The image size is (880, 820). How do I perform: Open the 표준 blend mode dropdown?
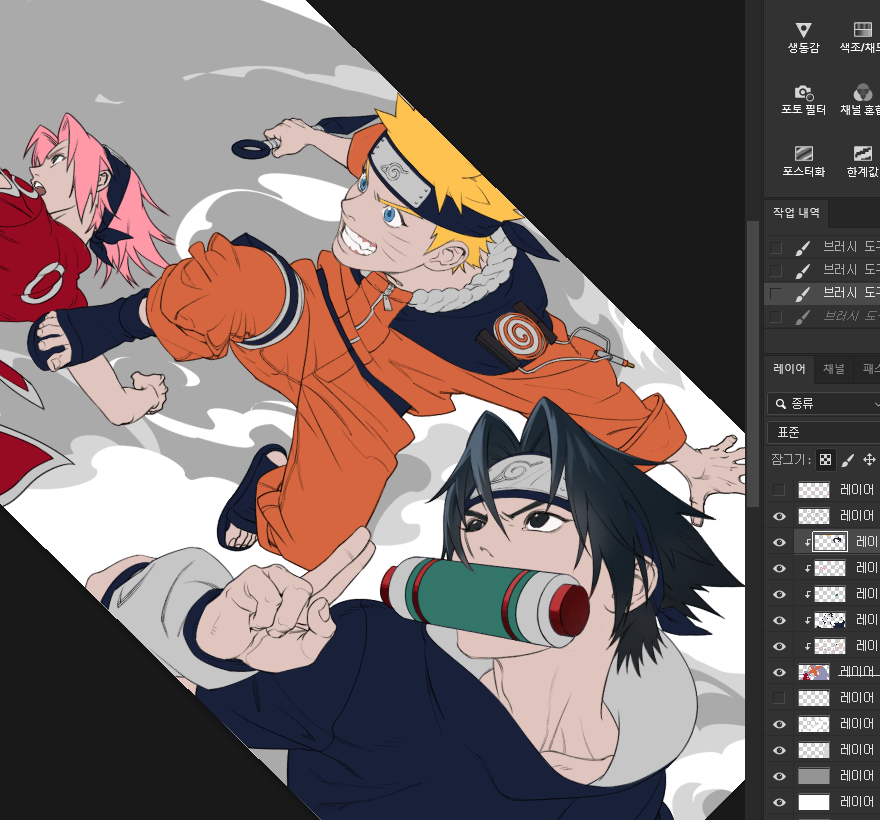(823, 432)
